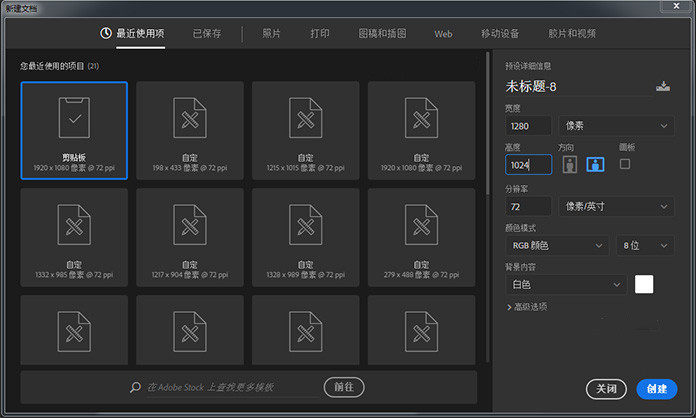The image size is (696, 418).
Task: Select the custom 1217 x 904 preset
Action: click(190, 237)
